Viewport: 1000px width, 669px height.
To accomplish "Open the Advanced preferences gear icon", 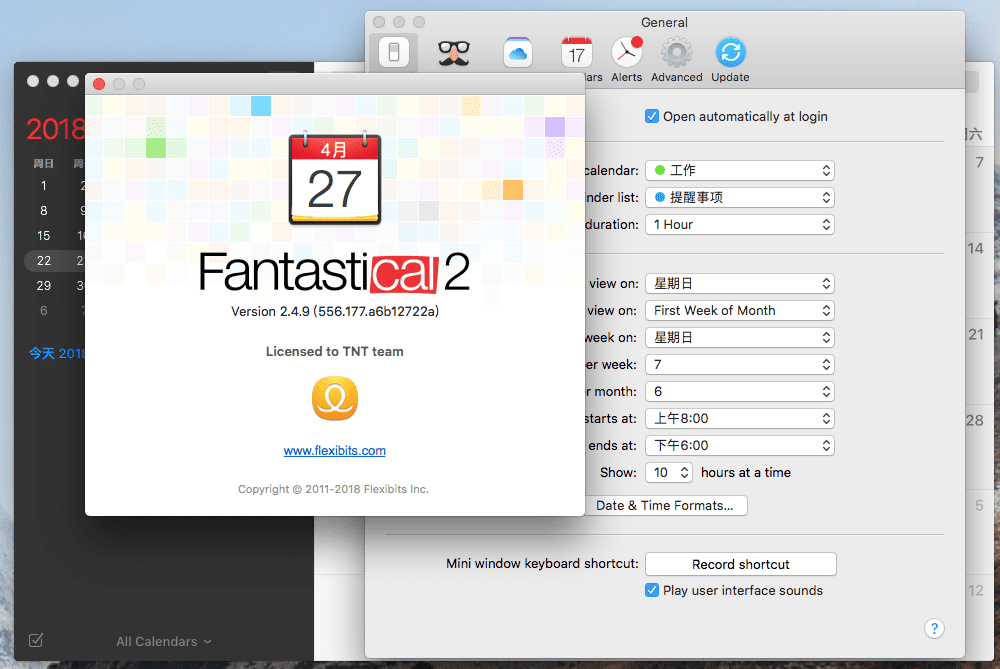I will (677, 52).
